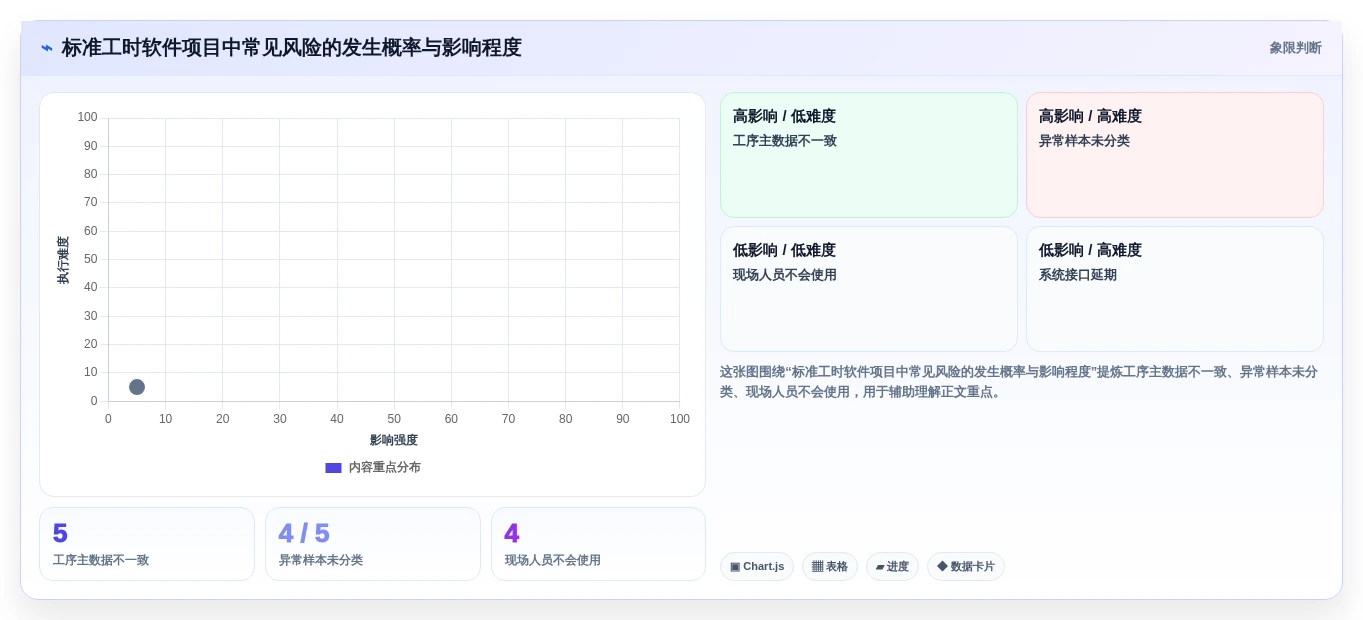The width and height of the screenshot is (1363, 620).
Task: Click the 异常样本未分类 text in pink card
Action: point(1084,141)
